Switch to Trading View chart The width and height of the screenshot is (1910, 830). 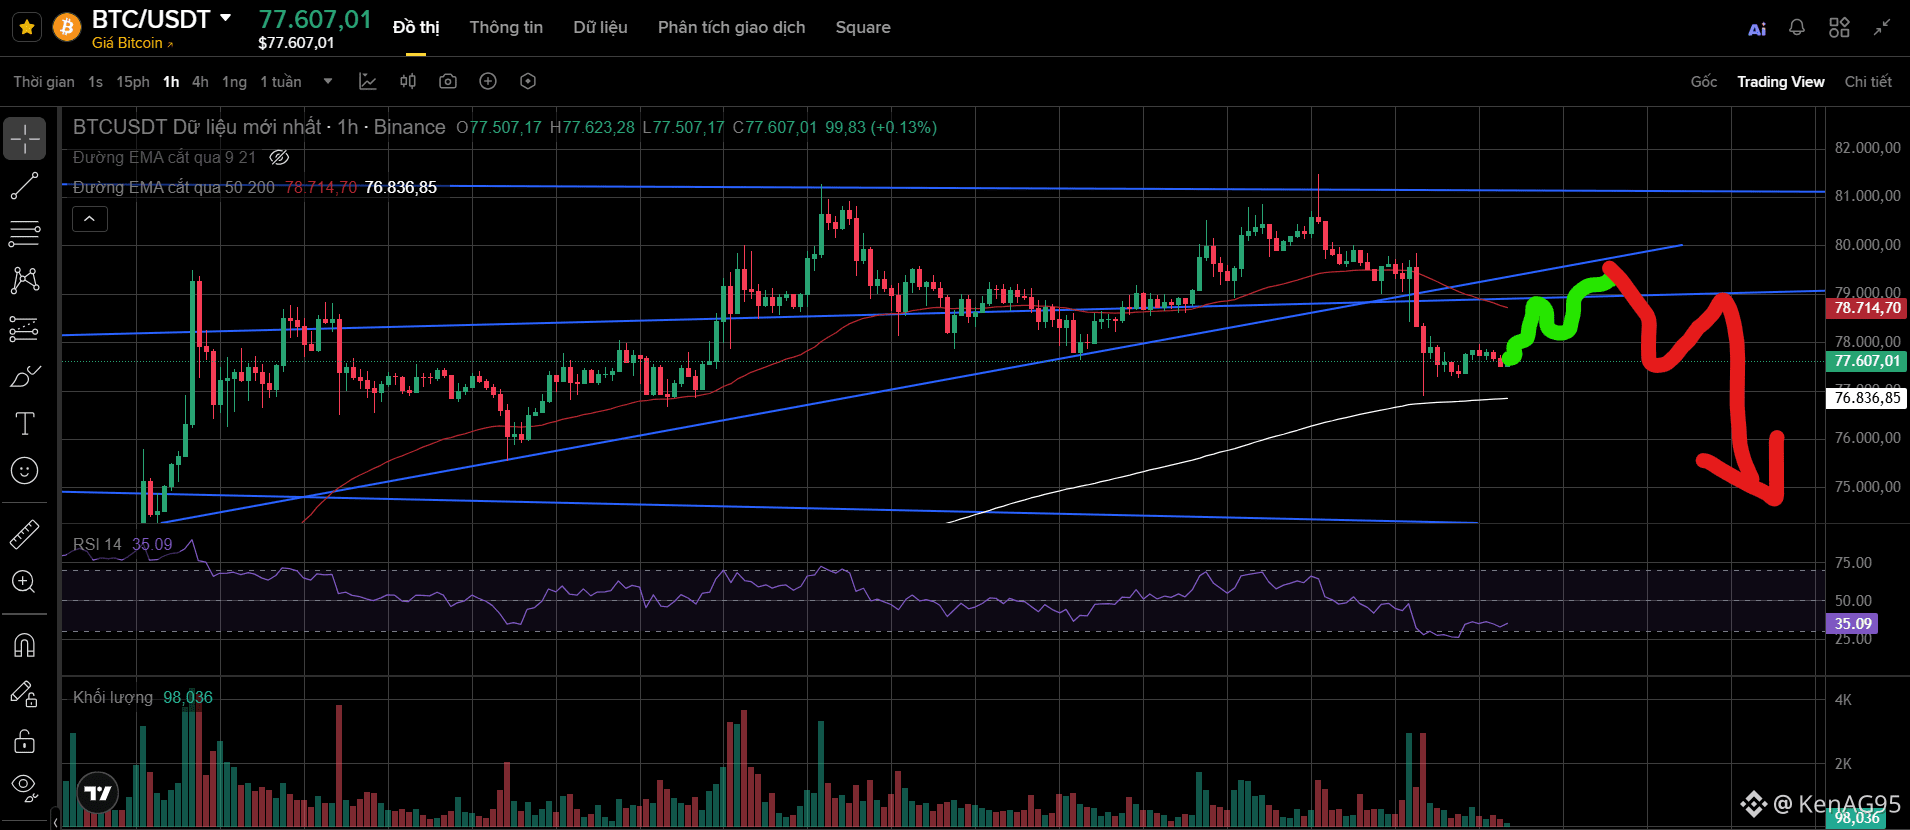pyautogui.click(x=1780, y=82)
